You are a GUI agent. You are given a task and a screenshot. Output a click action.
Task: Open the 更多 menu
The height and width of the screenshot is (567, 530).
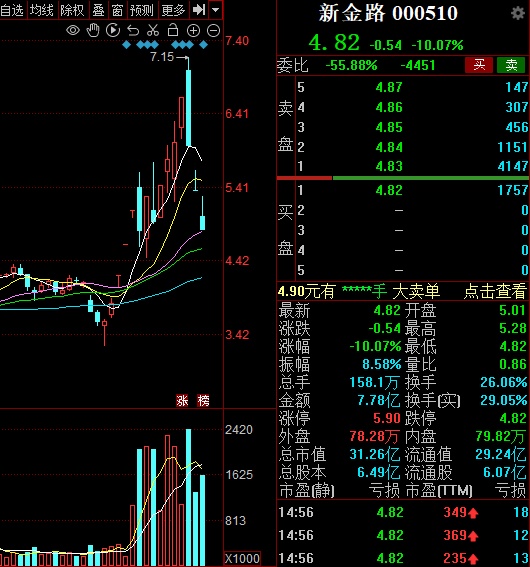pyautogui.click(x=173, y=10)
